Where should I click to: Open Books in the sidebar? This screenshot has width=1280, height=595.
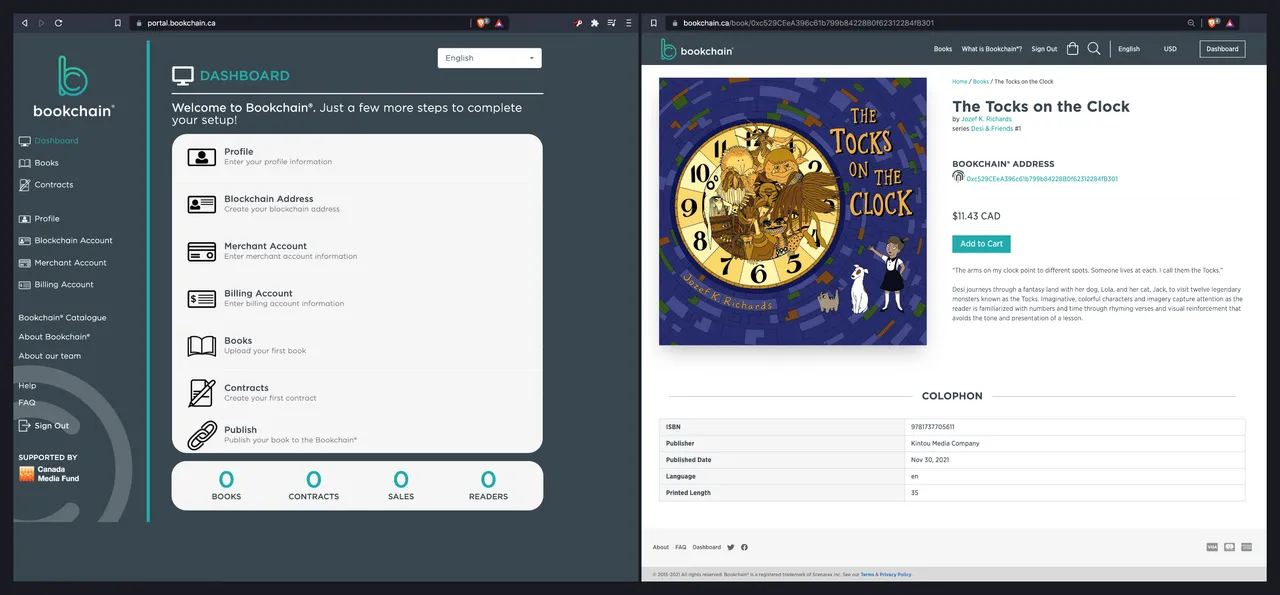pos(39,163)
